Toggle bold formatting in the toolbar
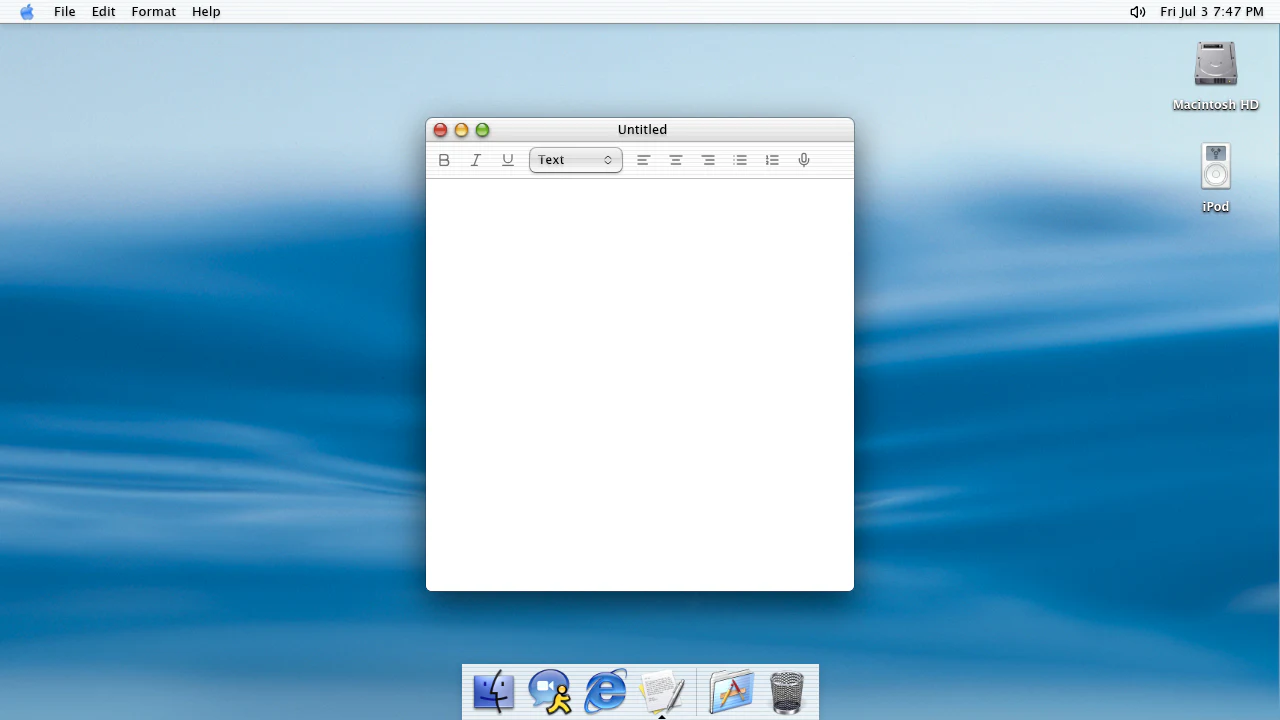Screen dimensions: 1280x720 click(444, 160)
